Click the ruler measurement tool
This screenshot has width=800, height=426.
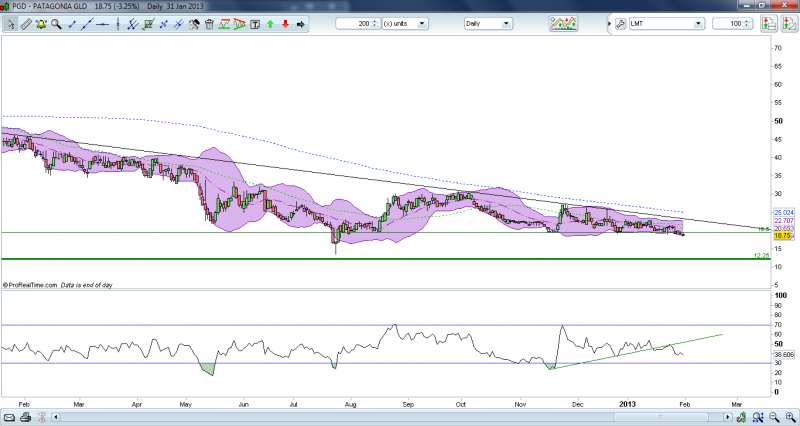(x=27, y=23)
